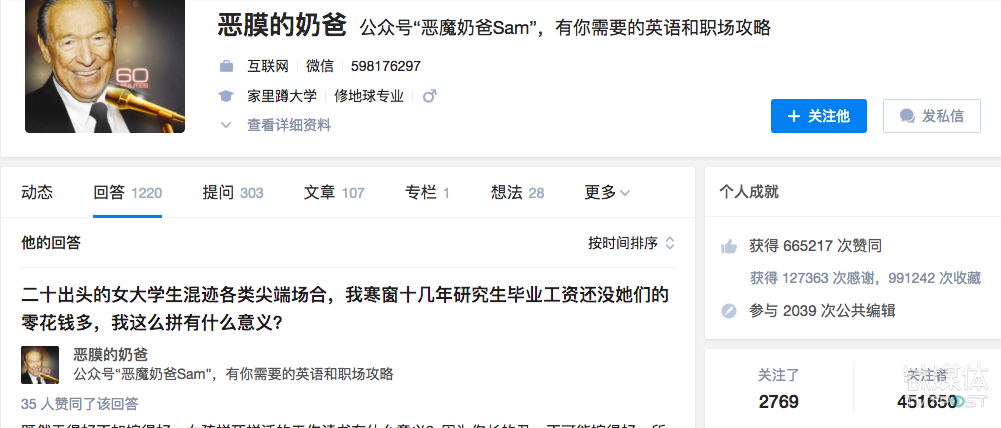
Task: Click the large profile avatar photo
Action: [105, 64]
